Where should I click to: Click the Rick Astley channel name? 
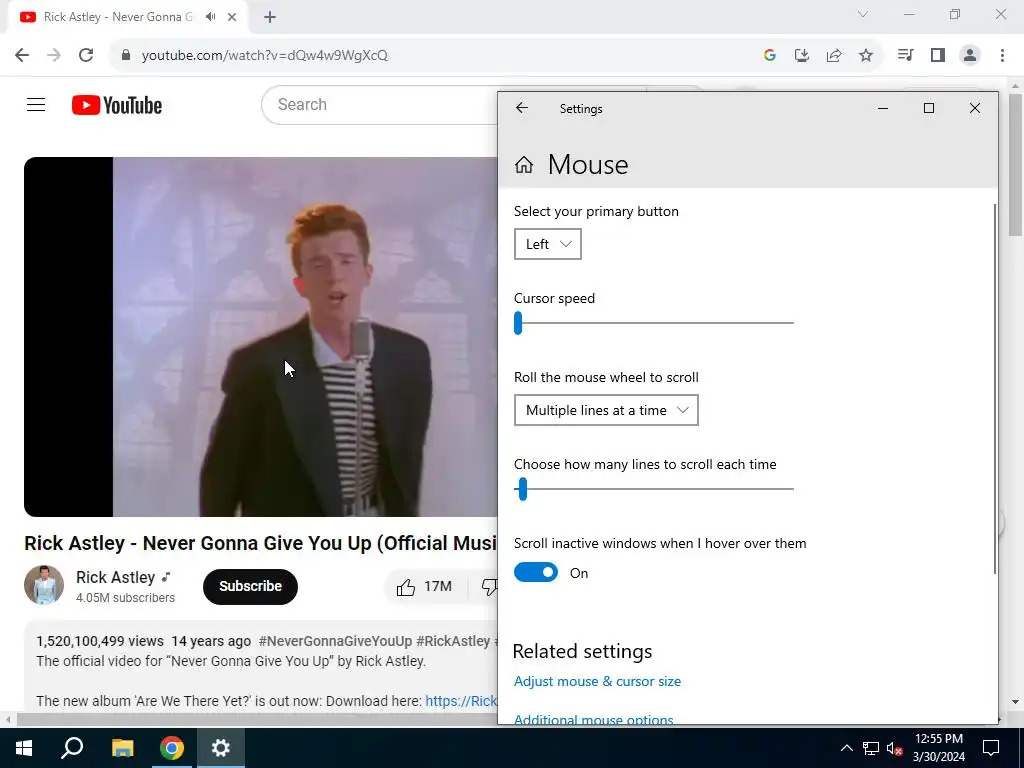(x=116, y=577)
